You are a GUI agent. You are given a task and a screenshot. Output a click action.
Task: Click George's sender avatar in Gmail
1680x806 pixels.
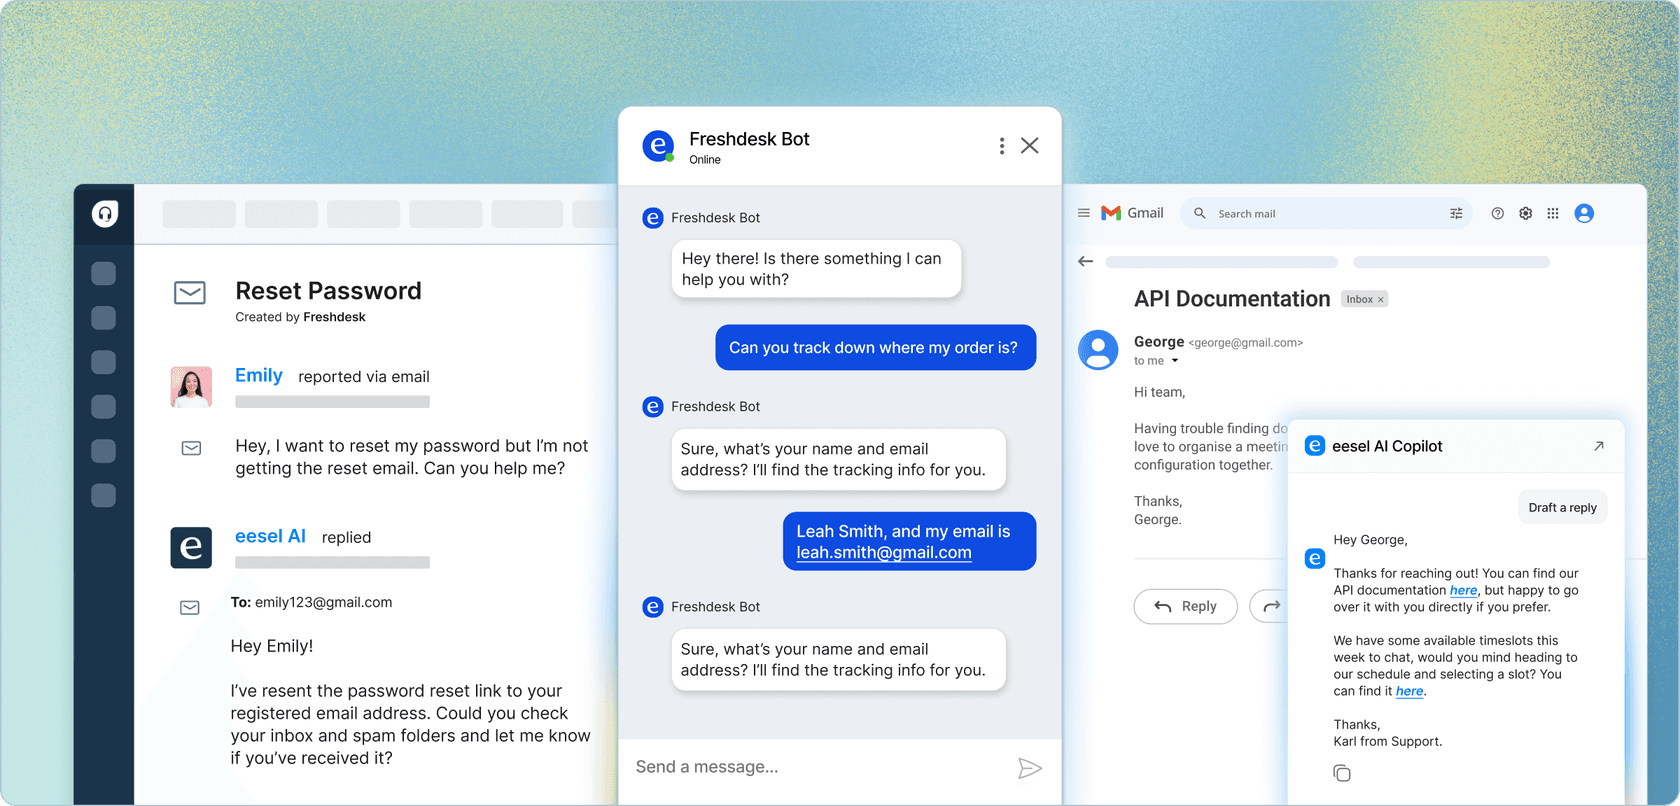point(1098,350)
